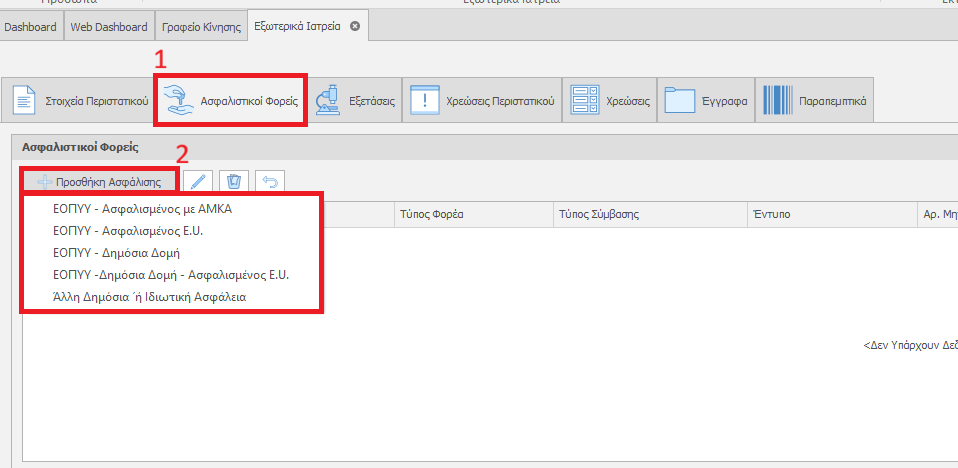Switch to the Γραφείο Κίνησης tab
958x468 pixels.
(198, 27)
